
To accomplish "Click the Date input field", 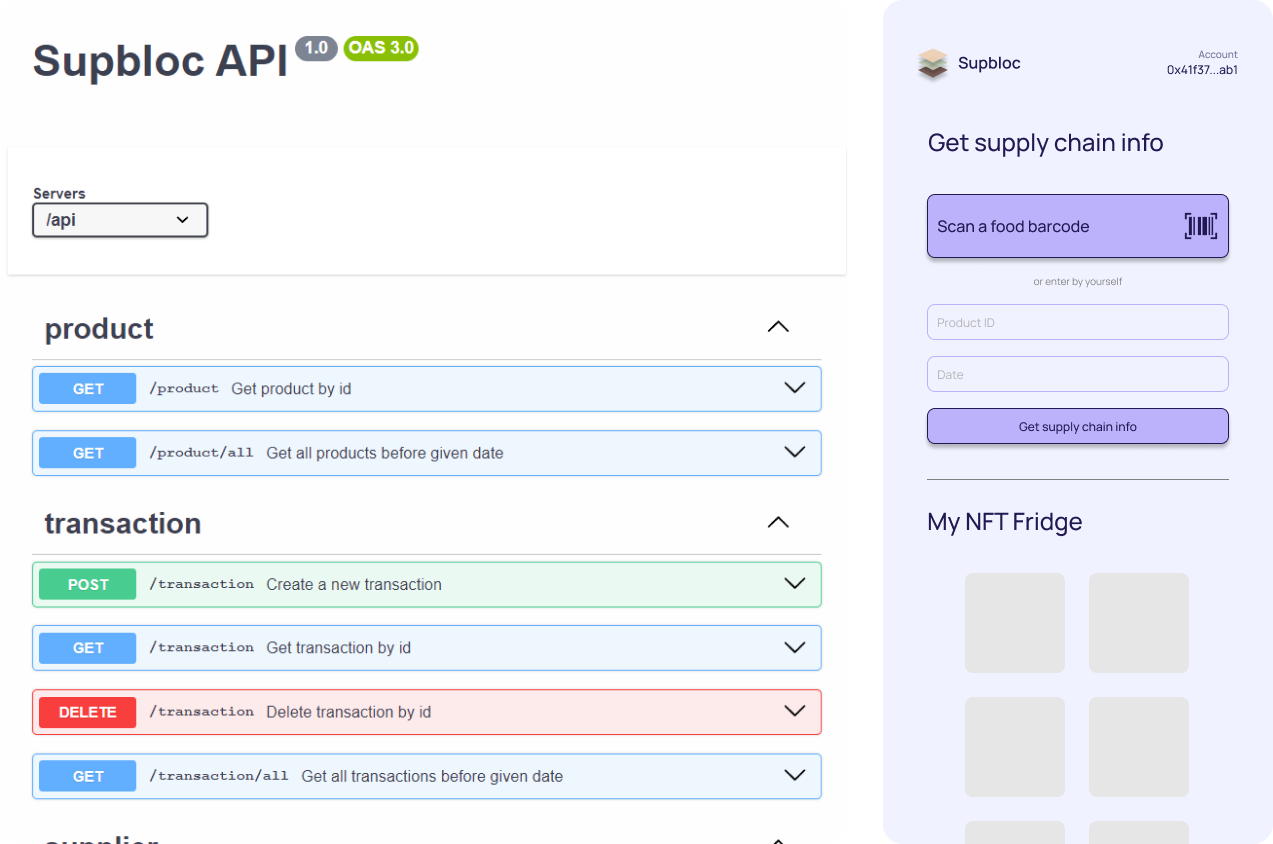I will point(1077,375).
